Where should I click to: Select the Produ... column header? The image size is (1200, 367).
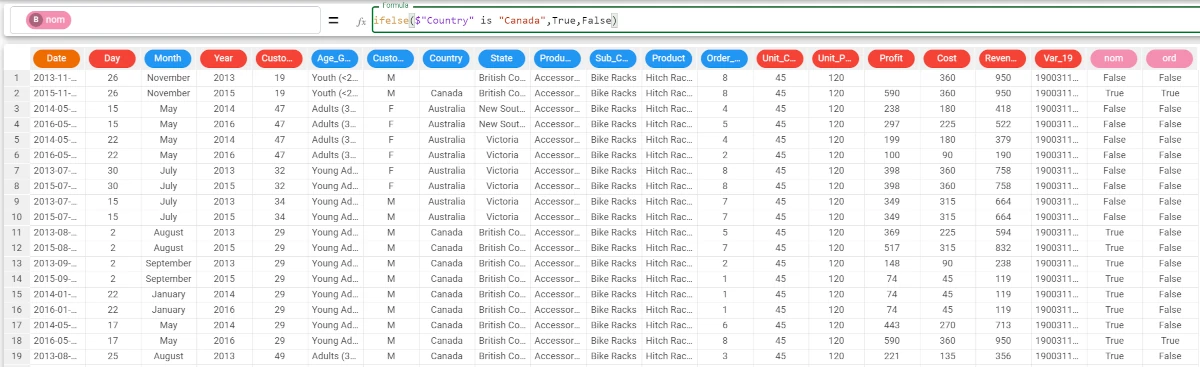point(557,58)
